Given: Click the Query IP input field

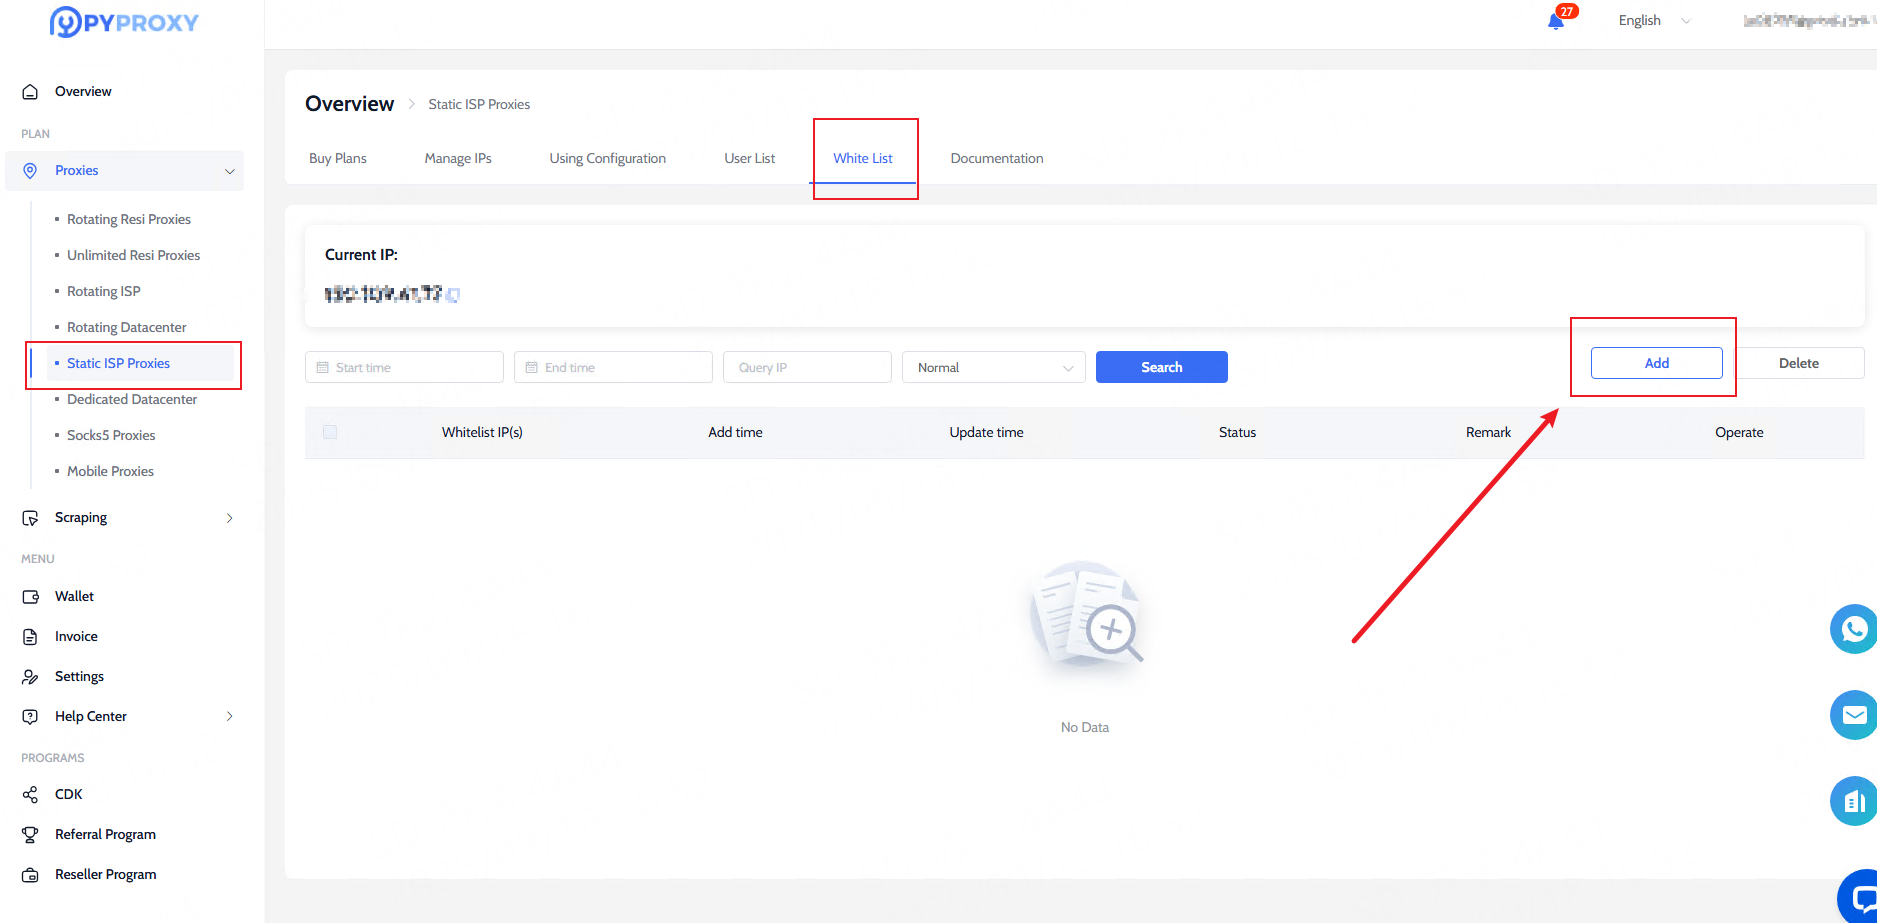Looking at the screenshot, I should [807, 368].
